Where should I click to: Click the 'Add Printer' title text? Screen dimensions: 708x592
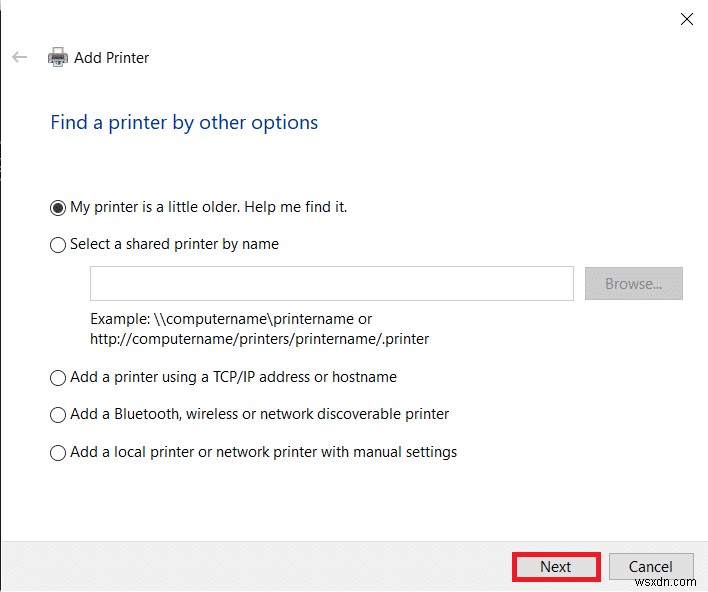112,58
